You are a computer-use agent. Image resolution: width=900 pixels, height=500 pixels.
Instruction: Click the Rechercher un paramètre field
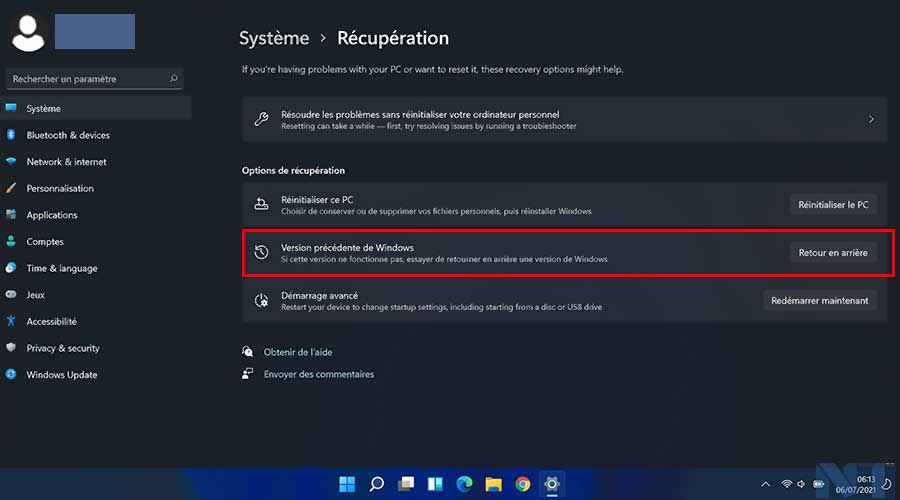click(95, 79)
